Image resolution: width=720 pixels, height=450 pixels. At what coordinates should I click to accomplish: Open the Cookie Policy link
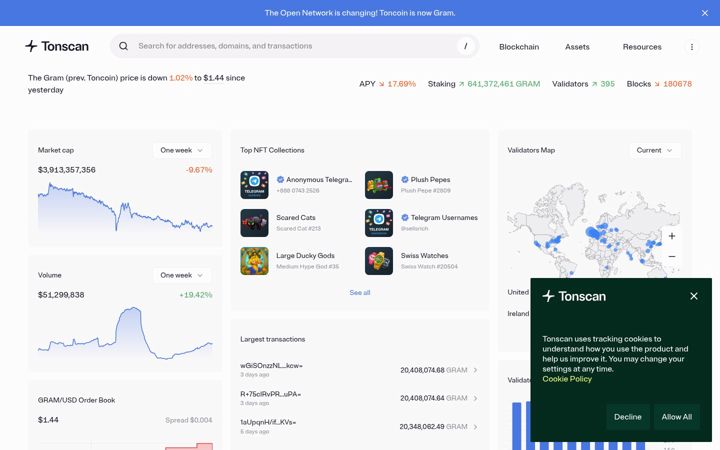567,379
